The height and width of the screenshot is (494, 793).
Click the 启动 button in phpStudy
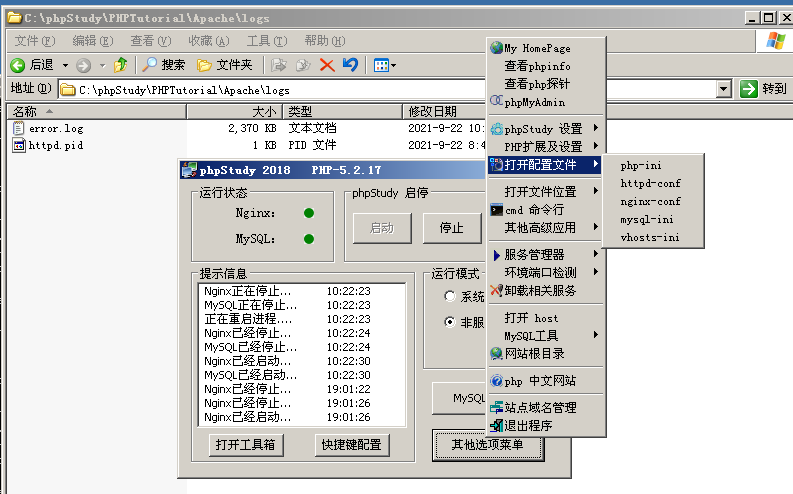pos(382,228)
